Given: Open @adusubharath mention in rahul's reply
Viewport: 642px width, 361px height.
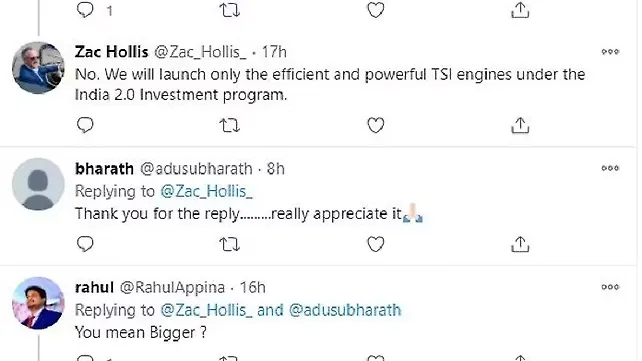Looking at the screenshot, I should (345, 310).
